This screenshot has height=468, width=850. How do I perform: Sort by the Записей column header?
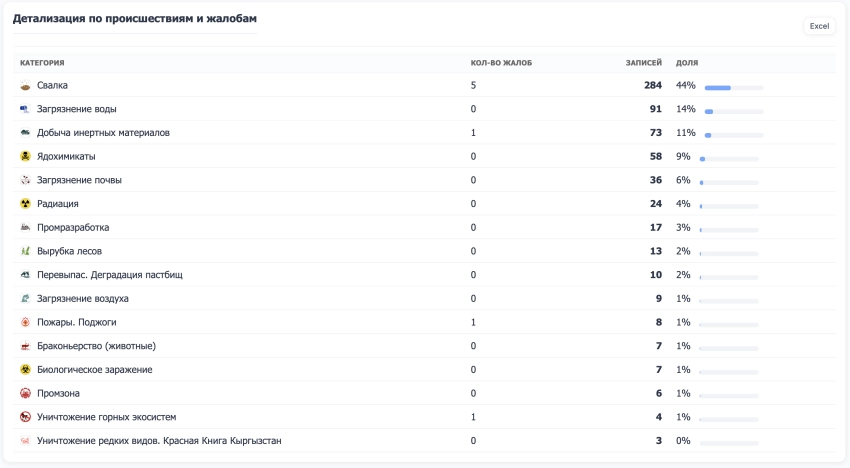click(643, 63)
